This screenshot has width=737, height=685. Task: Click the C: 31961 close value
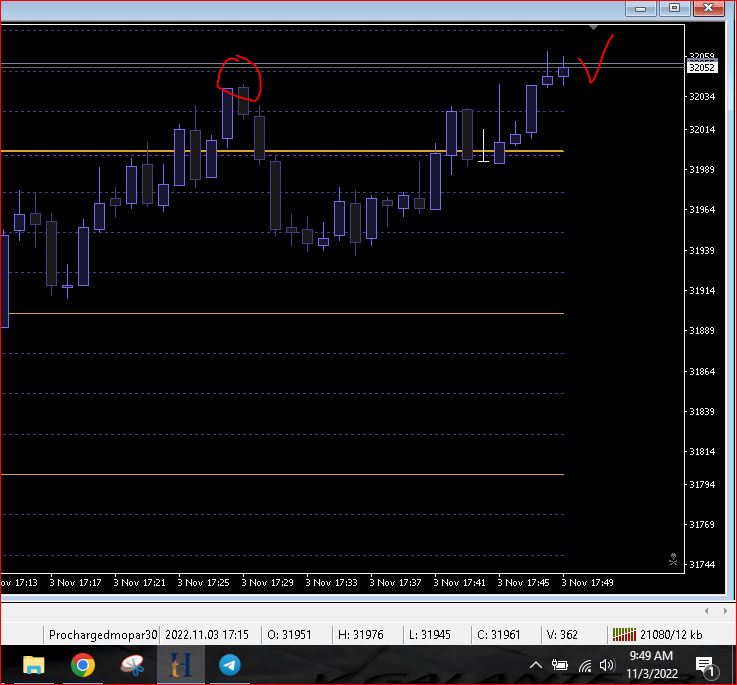click(499, 635)
